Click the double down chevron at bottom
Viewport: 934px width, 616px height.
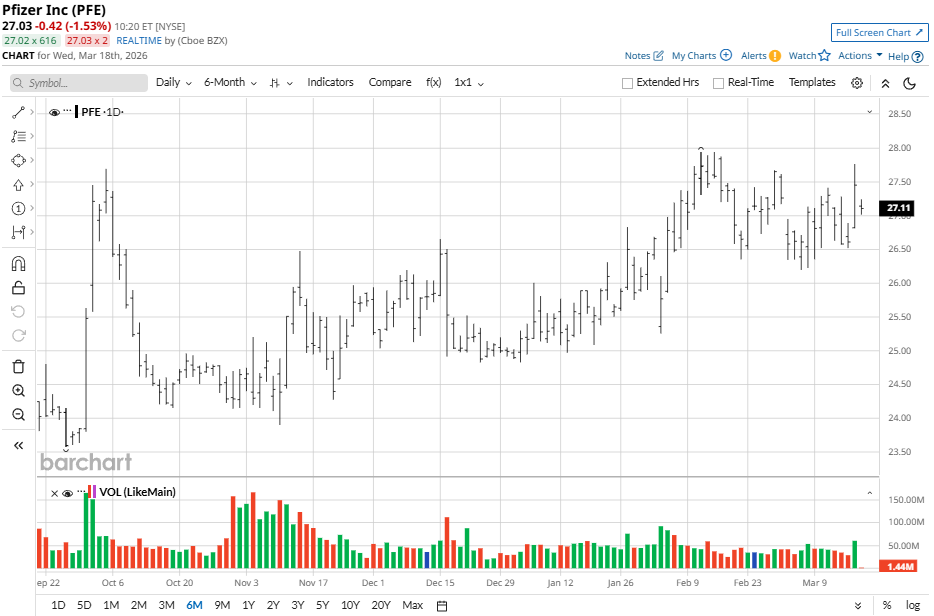pyautogui.click(x=858, y=606)
